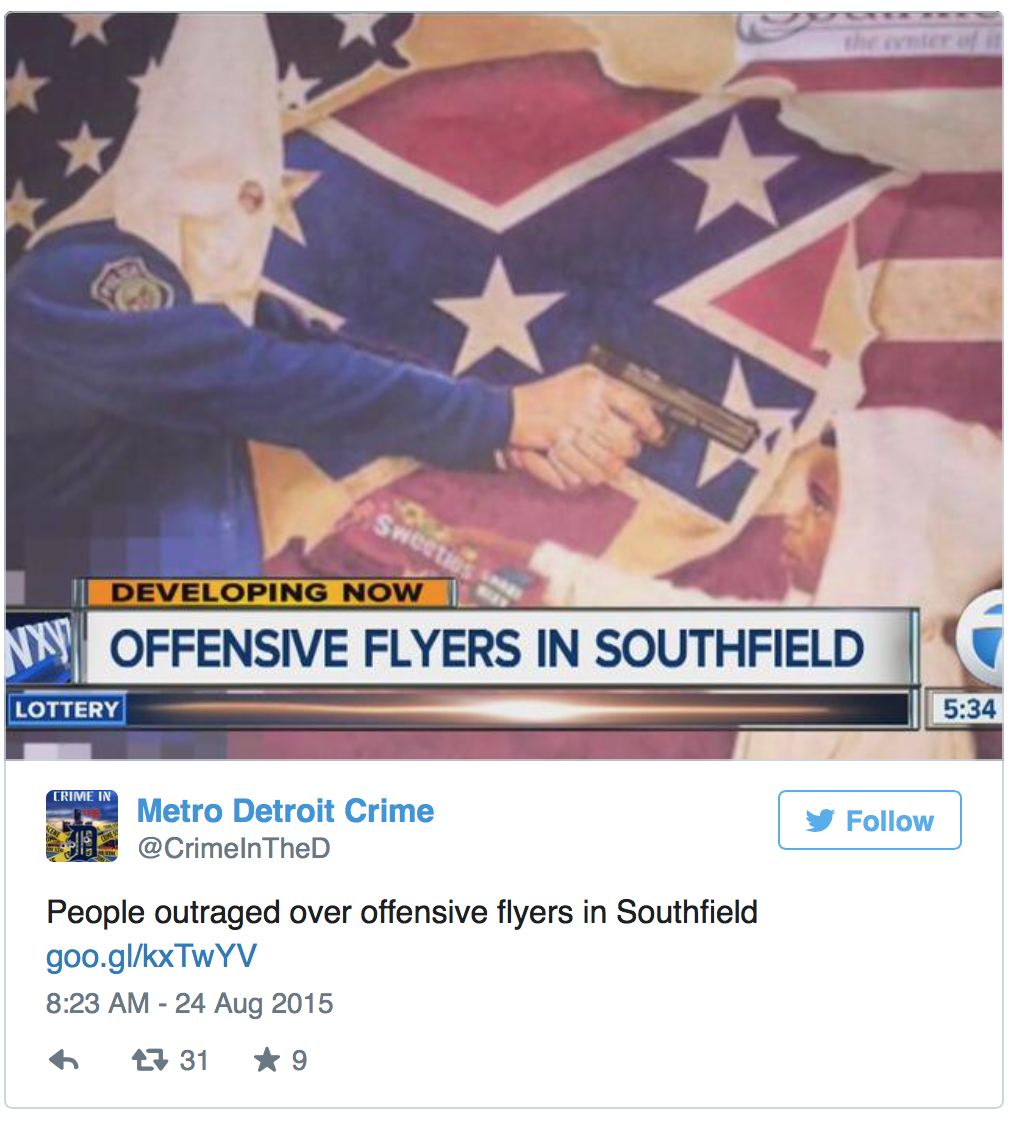Screen dimensions: 1012x1126
Task: Click the tweet text about Southfield flyers
Action: [402, 912]
